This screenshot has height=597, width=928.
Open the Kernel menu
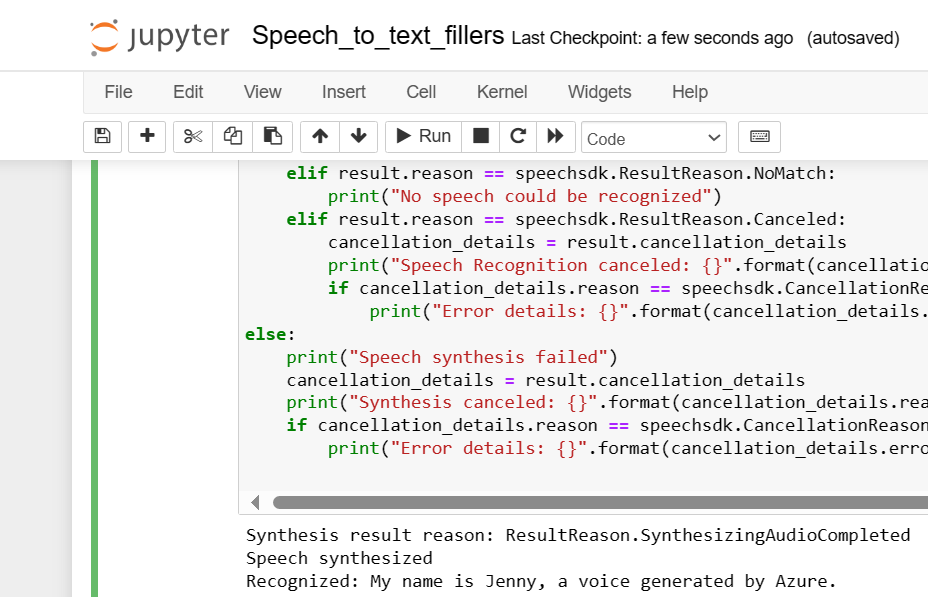coord(501,92)
